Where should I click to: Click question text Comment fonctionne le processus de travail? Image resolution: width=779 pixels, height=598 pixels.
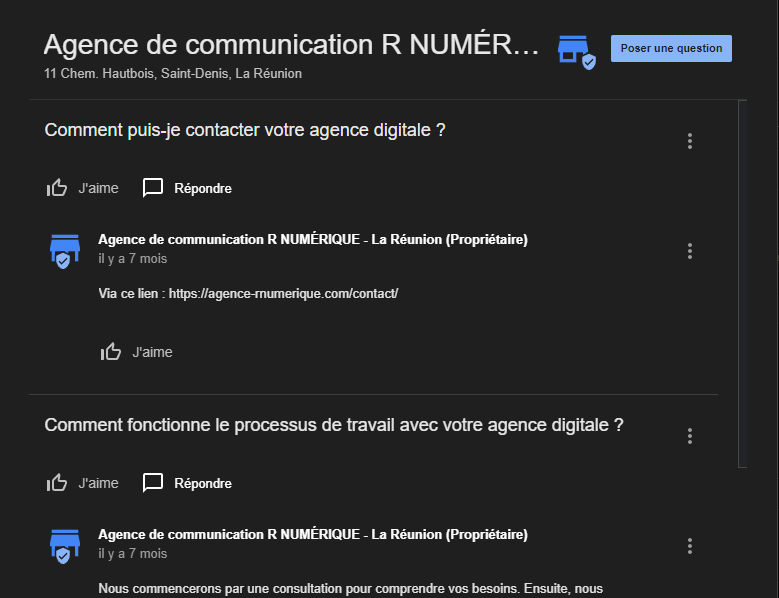334,425
